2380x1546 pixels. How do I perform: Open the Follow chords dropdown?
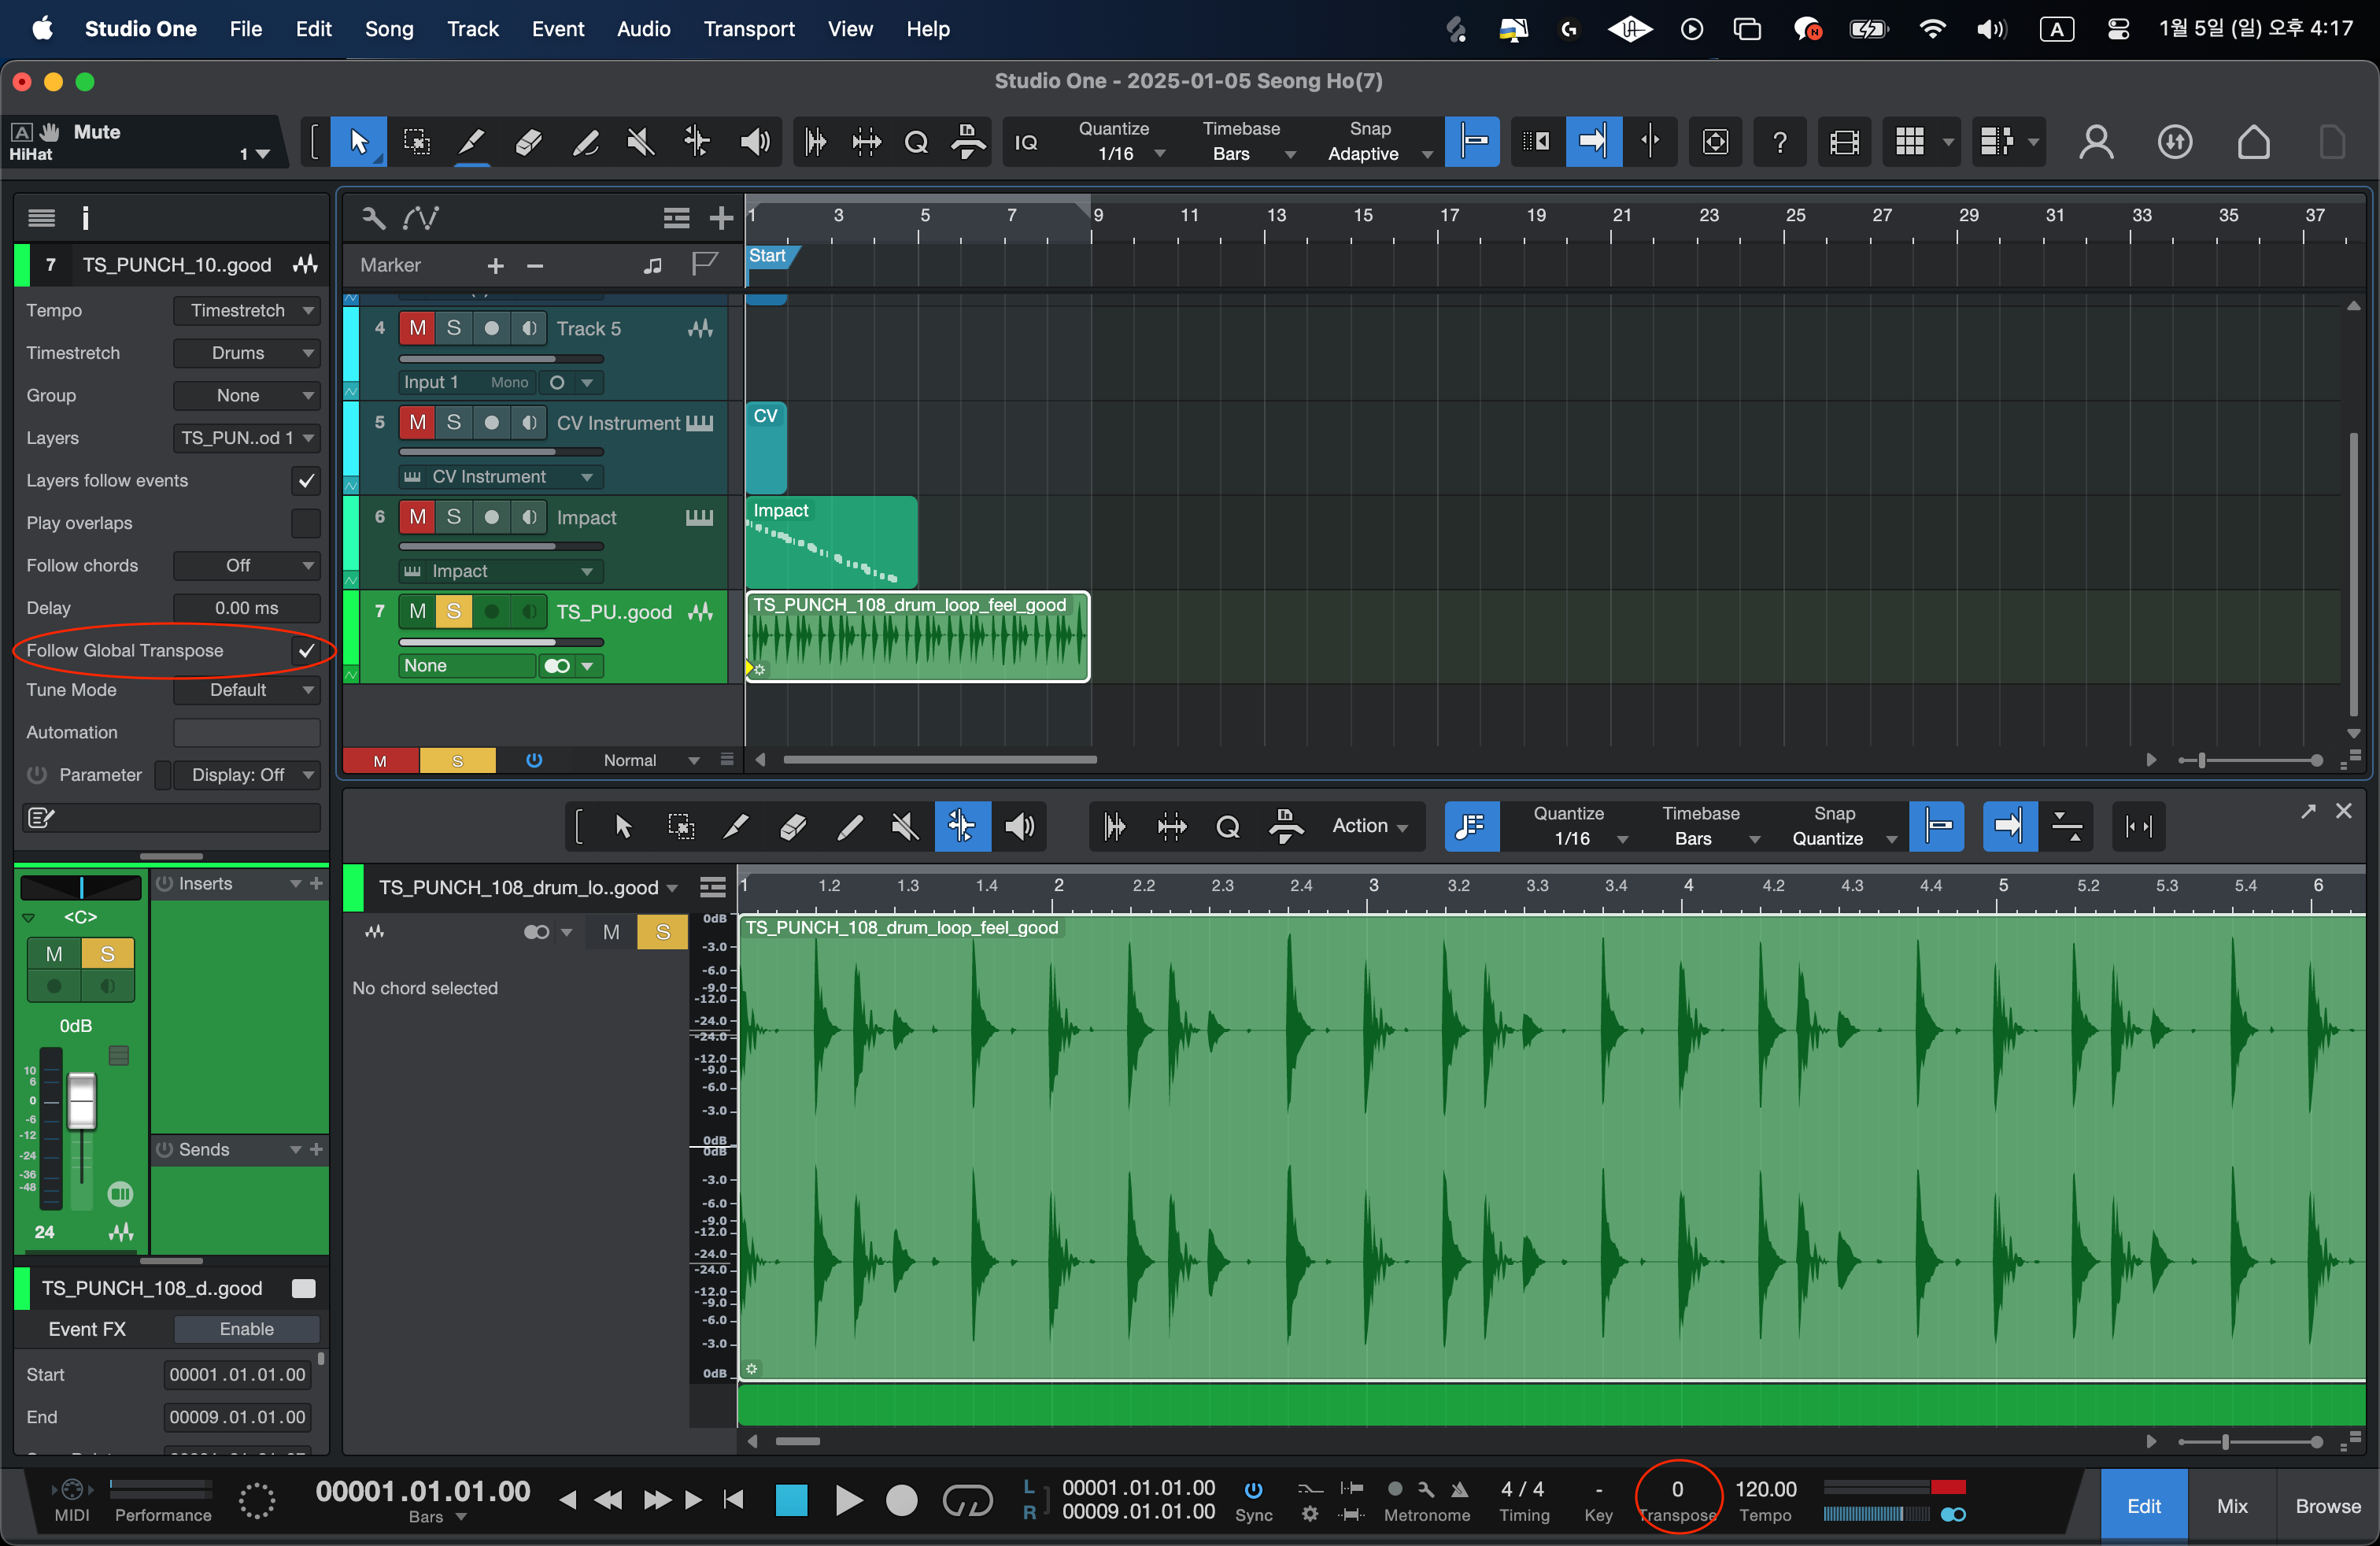(246, 566)
